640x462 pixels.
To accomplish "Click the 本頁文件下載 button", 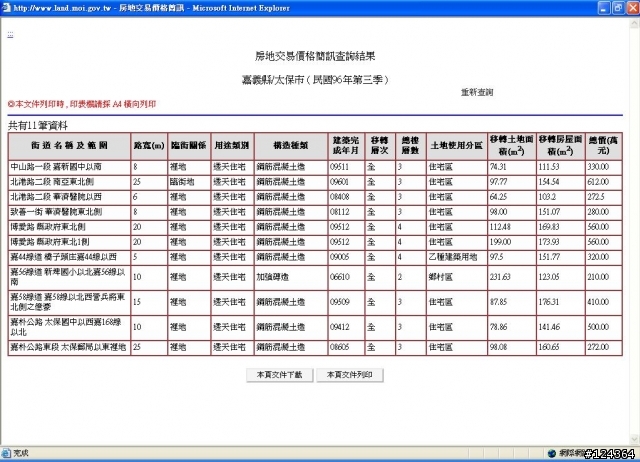I will coord(280,375).
